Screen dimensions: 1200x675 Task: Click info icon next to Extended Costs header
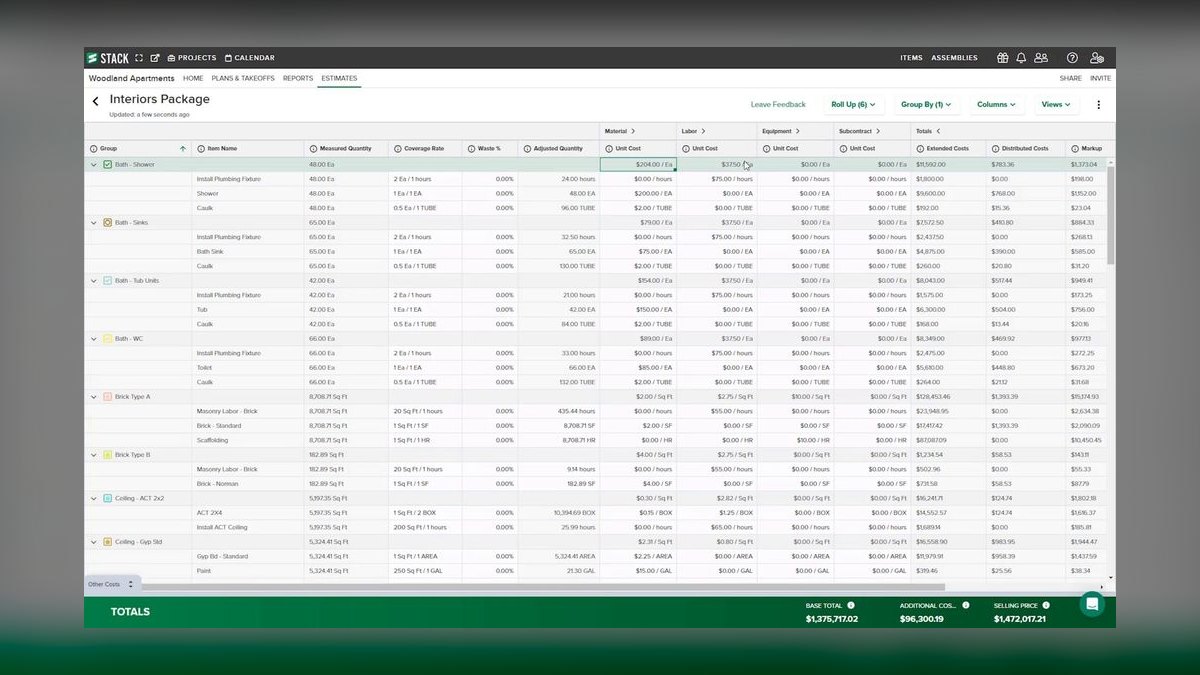920,148
